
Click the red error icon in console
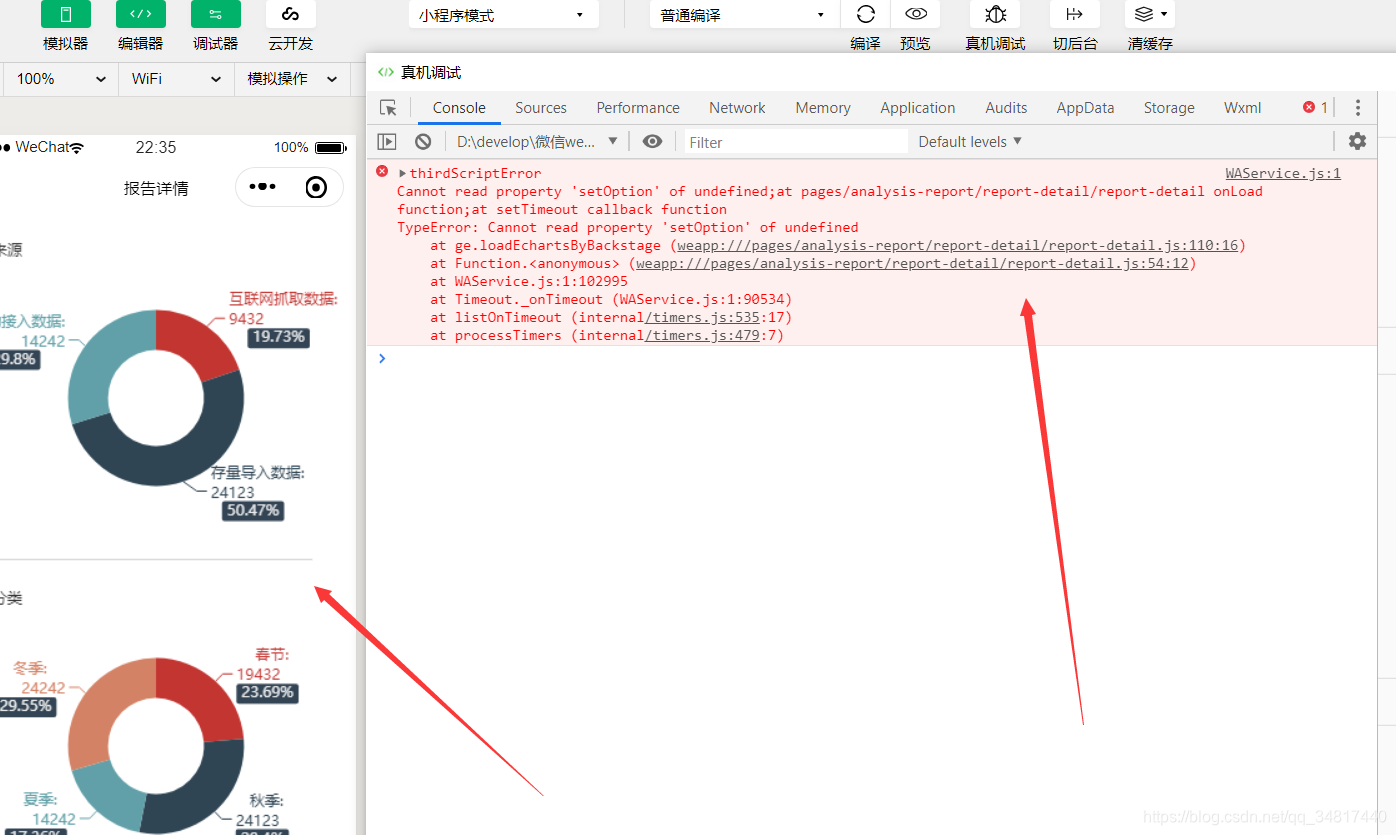[x=382, y=172]
